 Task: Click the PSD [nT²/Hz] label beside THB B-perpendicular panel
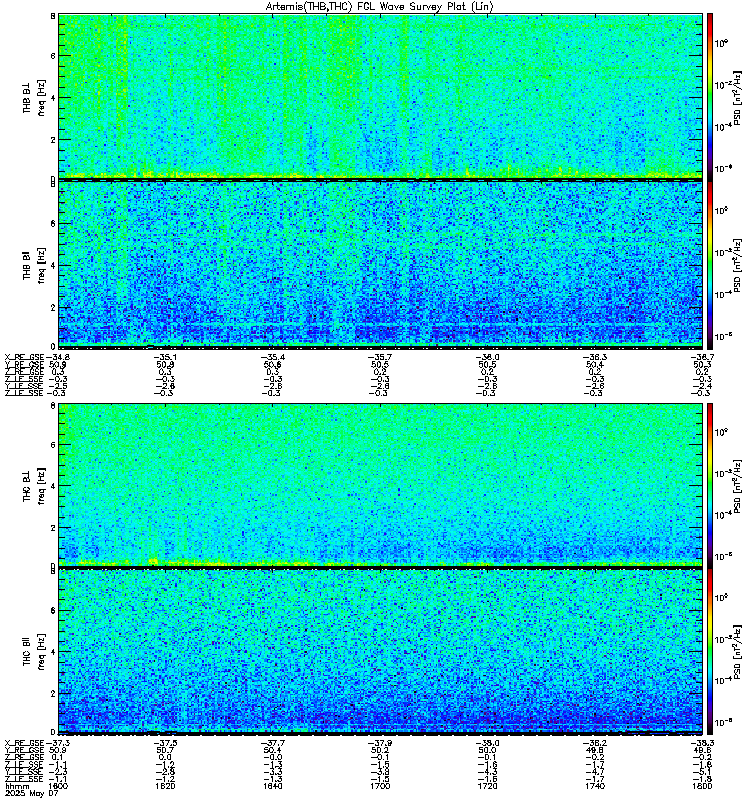click(737, 97)
